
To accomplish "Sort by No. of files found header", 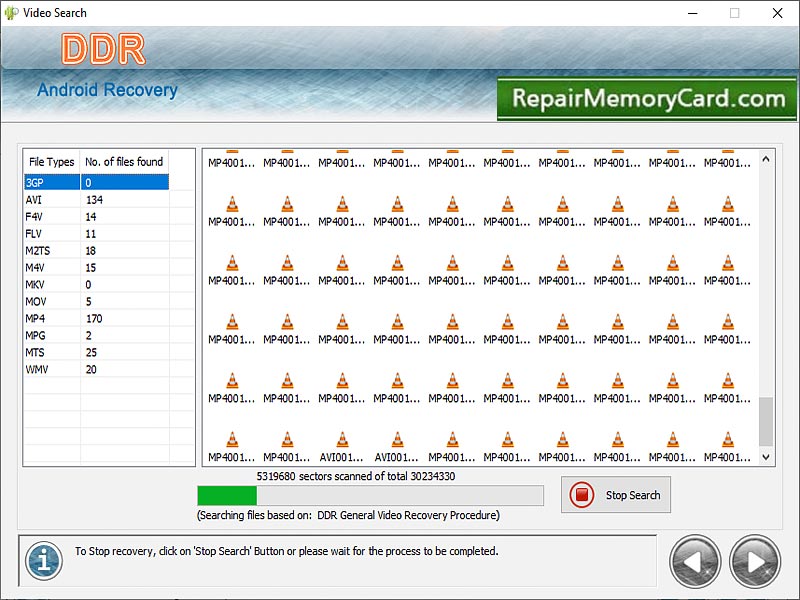I will click(124, 162).
